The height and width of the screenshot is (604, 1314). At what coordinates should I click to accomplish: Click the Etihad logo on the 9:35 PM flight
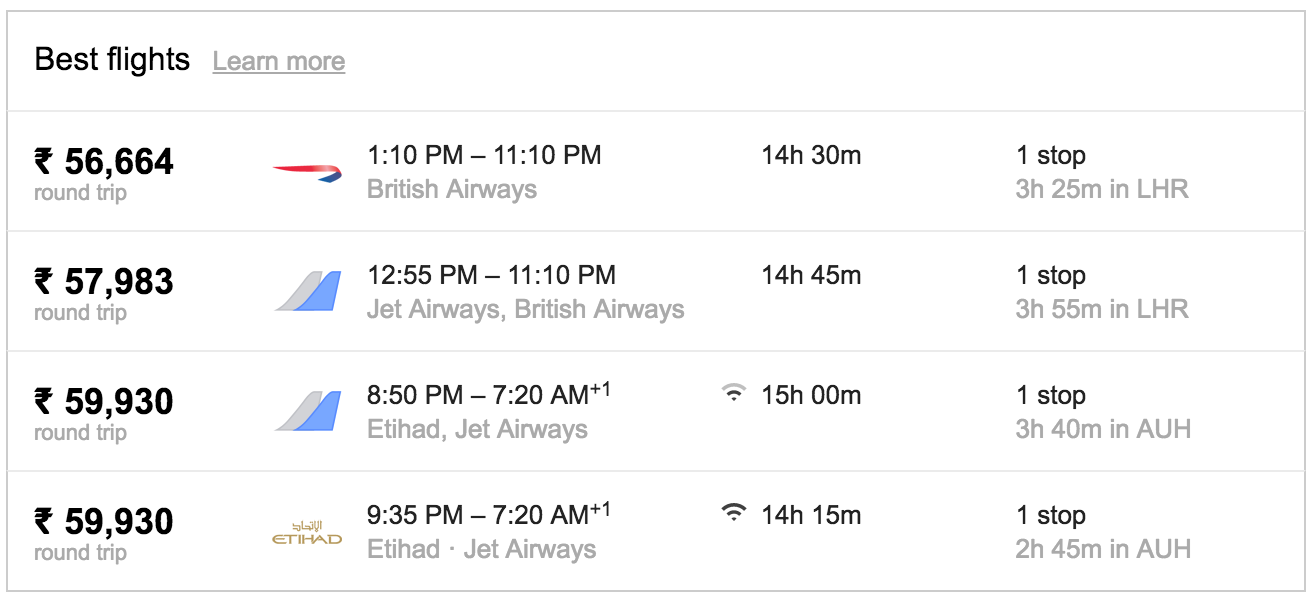(307, 533)
